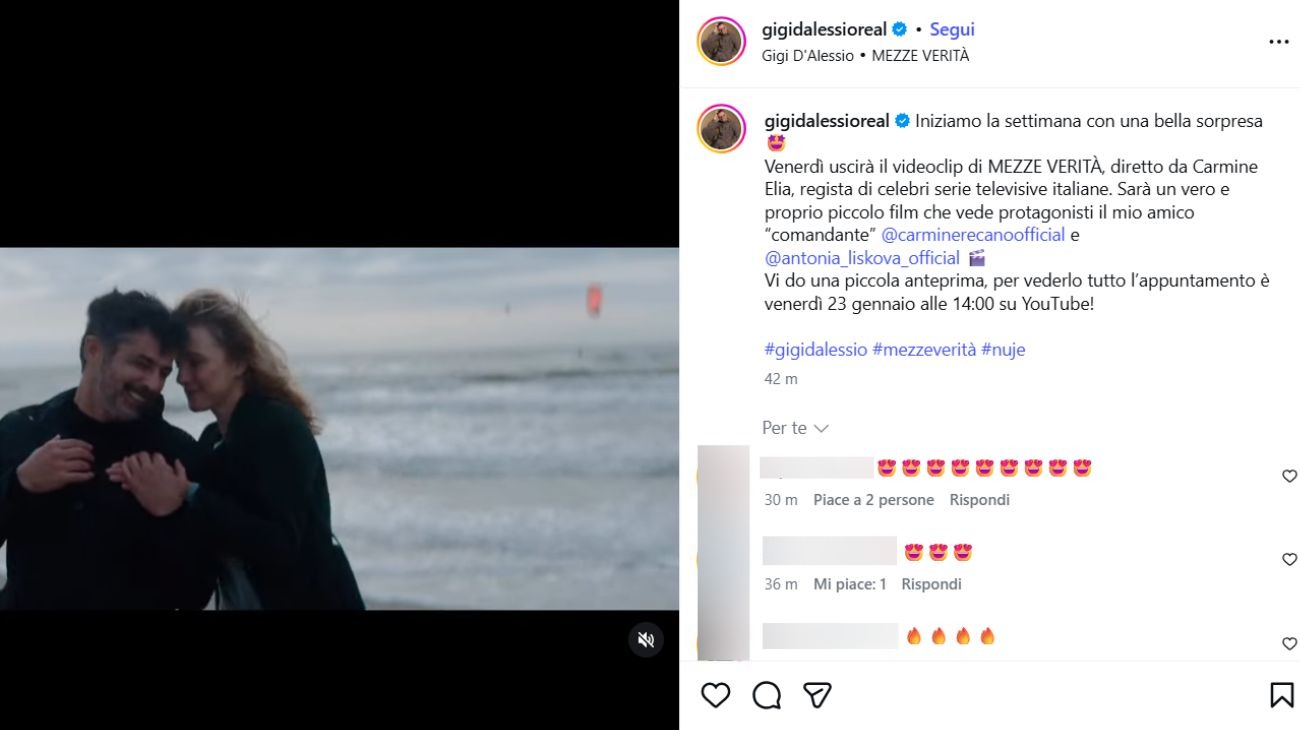
Task: Open the three-dots more options menu
Action: [1278, 42]
